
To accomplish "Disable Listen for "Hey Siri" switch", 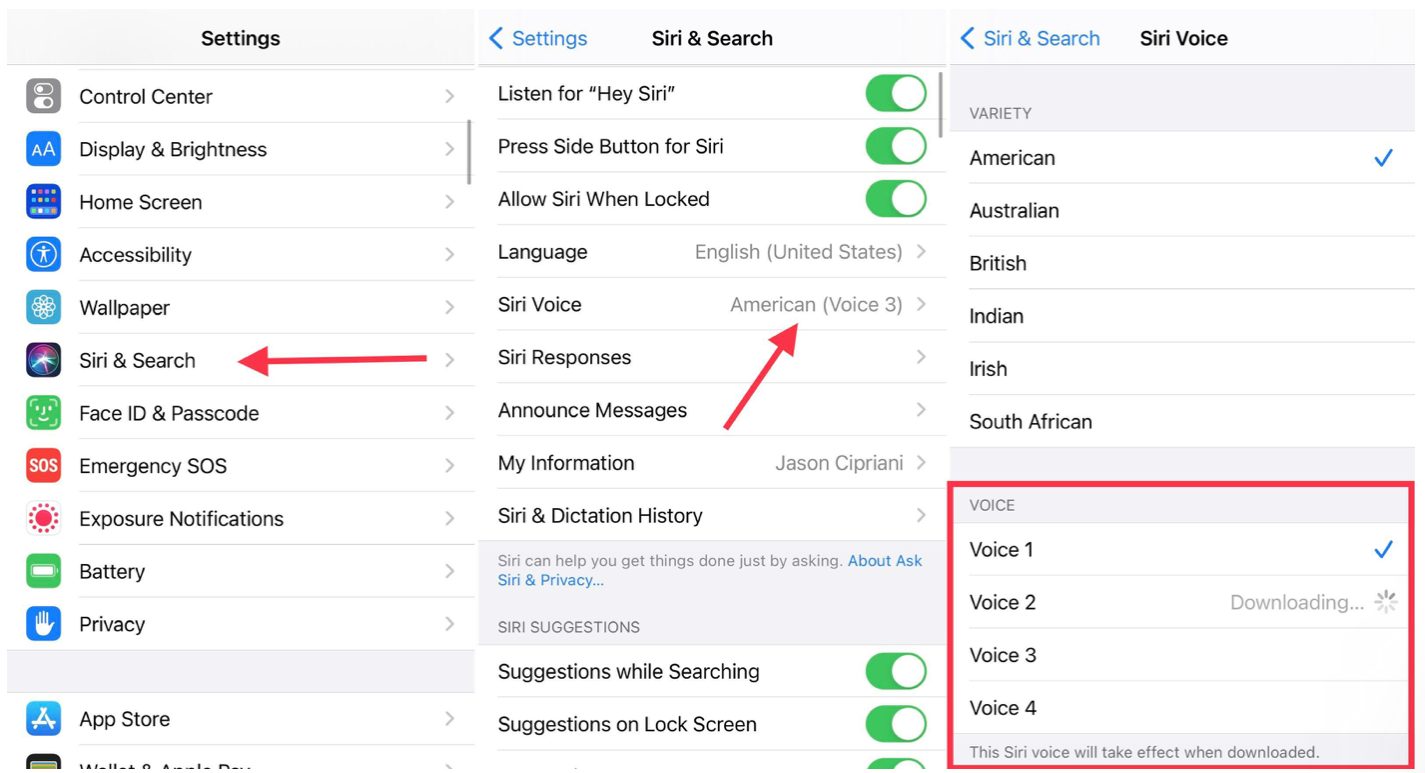I will point(896,94).
